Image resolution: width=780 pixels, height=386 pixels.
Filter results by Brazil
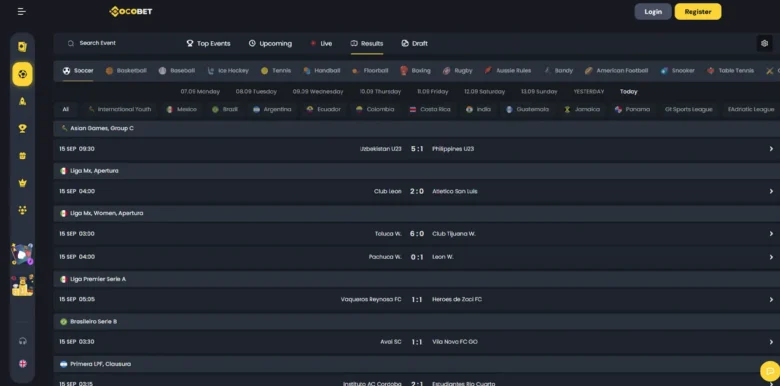tap(225, 109)
